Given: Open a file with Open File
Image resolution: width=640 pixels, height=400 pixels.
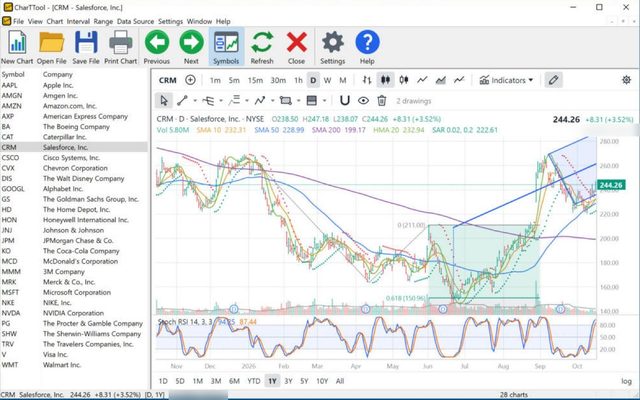Looking at the screenshot, I should [51, 47].
